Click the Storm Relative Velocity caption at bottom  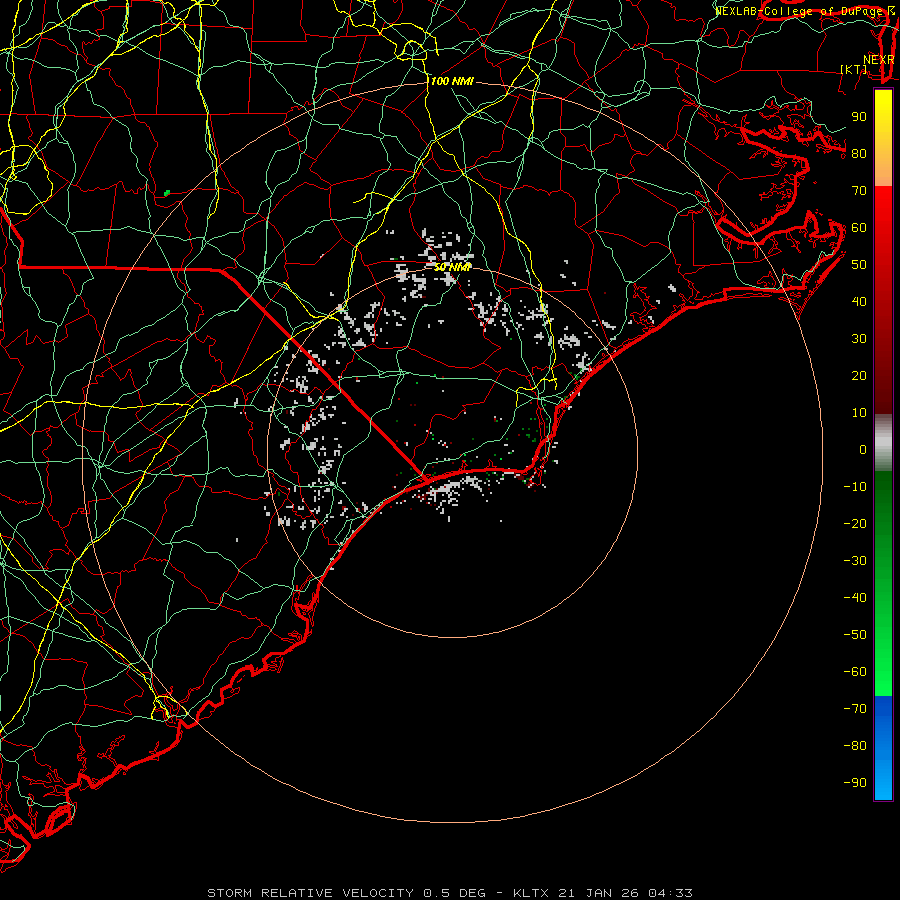(x=450, y=893)
